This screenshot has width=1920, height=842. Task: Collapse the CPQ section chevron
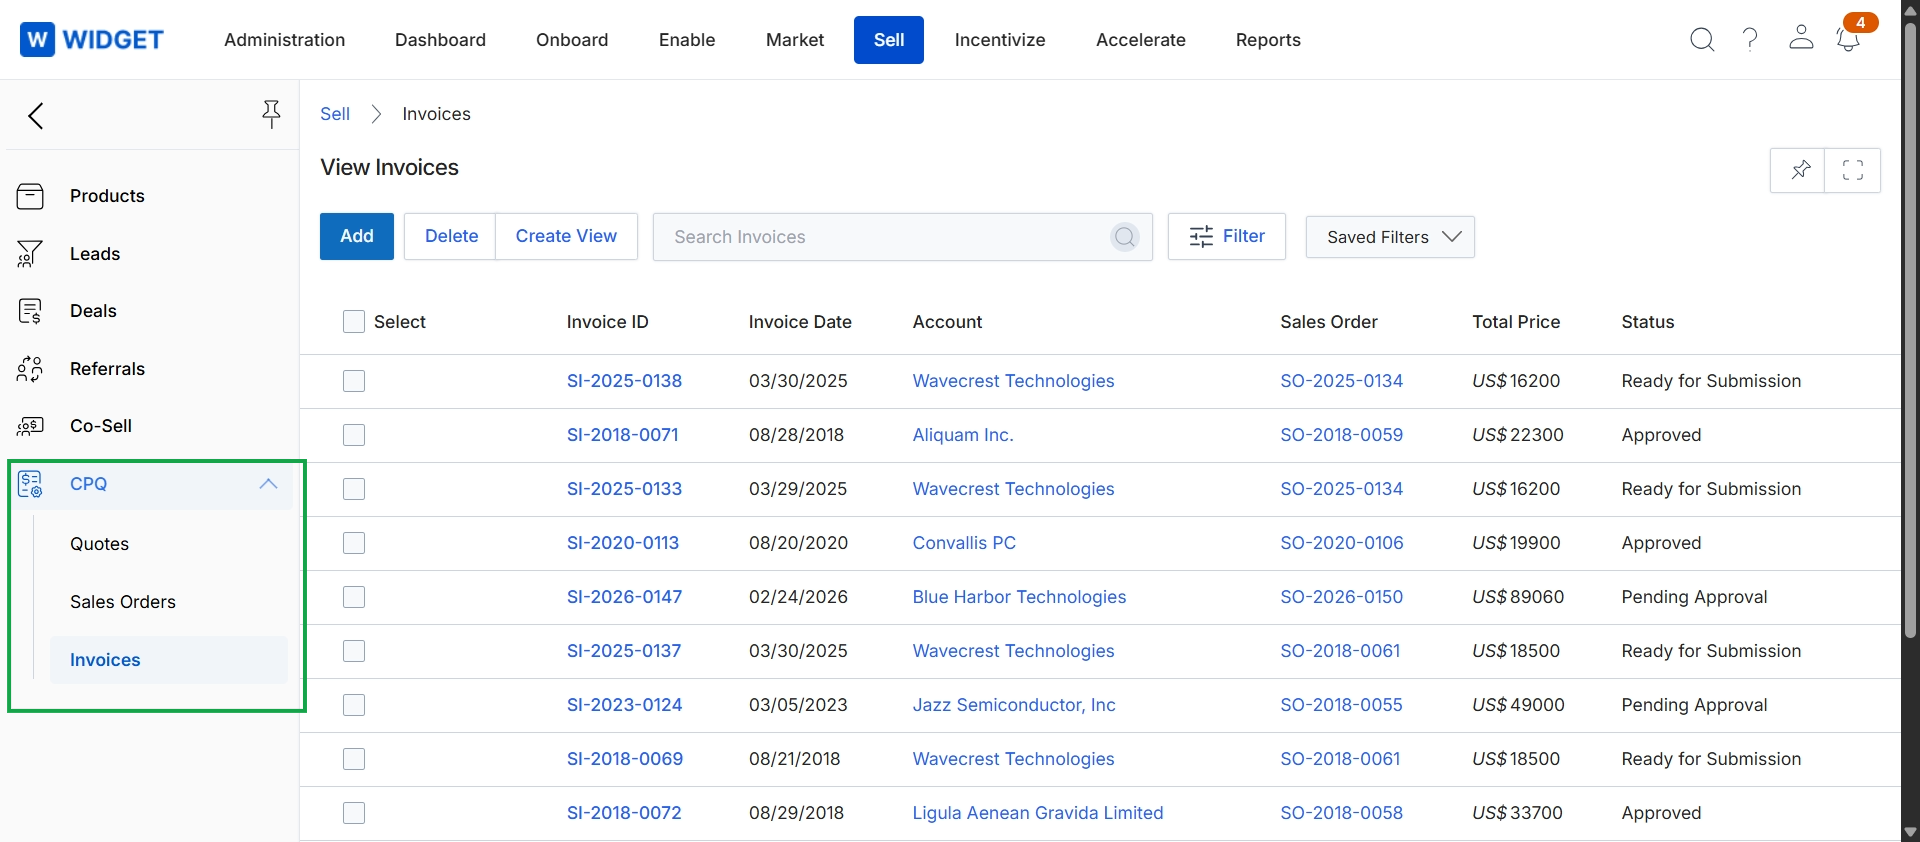[x=268, y=484]
